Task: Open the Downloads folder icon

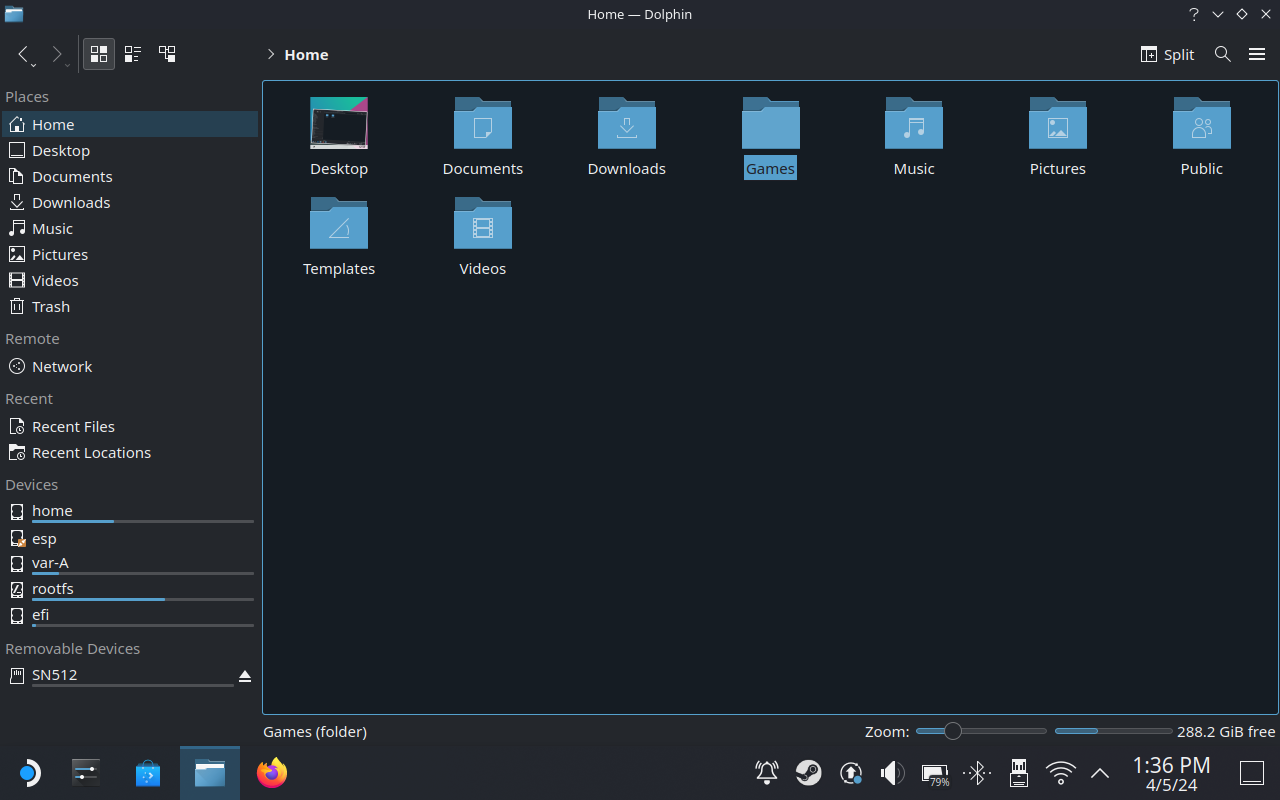Action: click(x=626, y=125)
